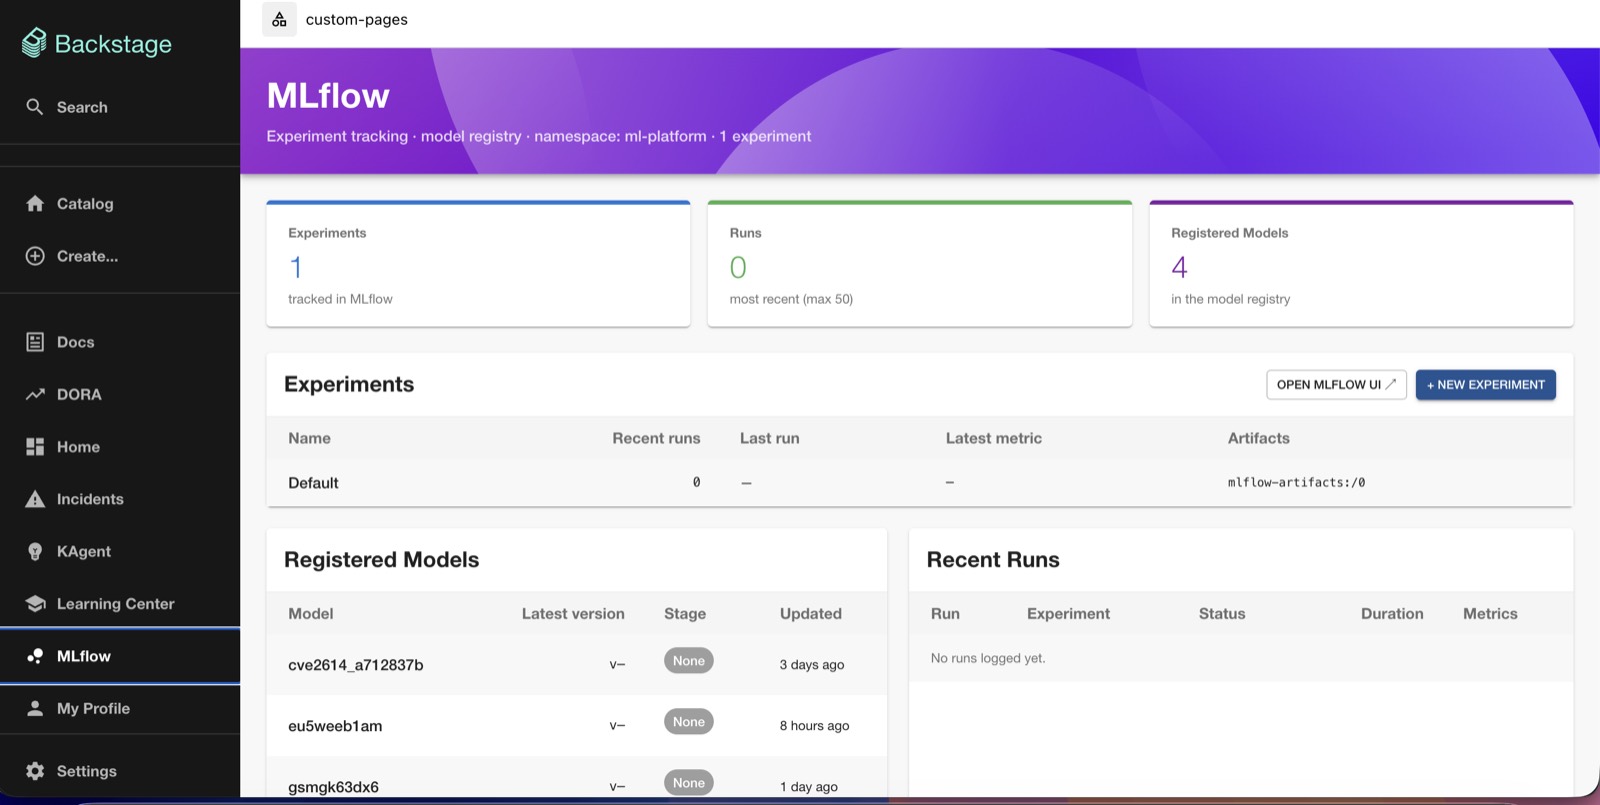Click the Learning Center graduation cap icon
This screenshot has height=805, width=1600.
(35, 604)
